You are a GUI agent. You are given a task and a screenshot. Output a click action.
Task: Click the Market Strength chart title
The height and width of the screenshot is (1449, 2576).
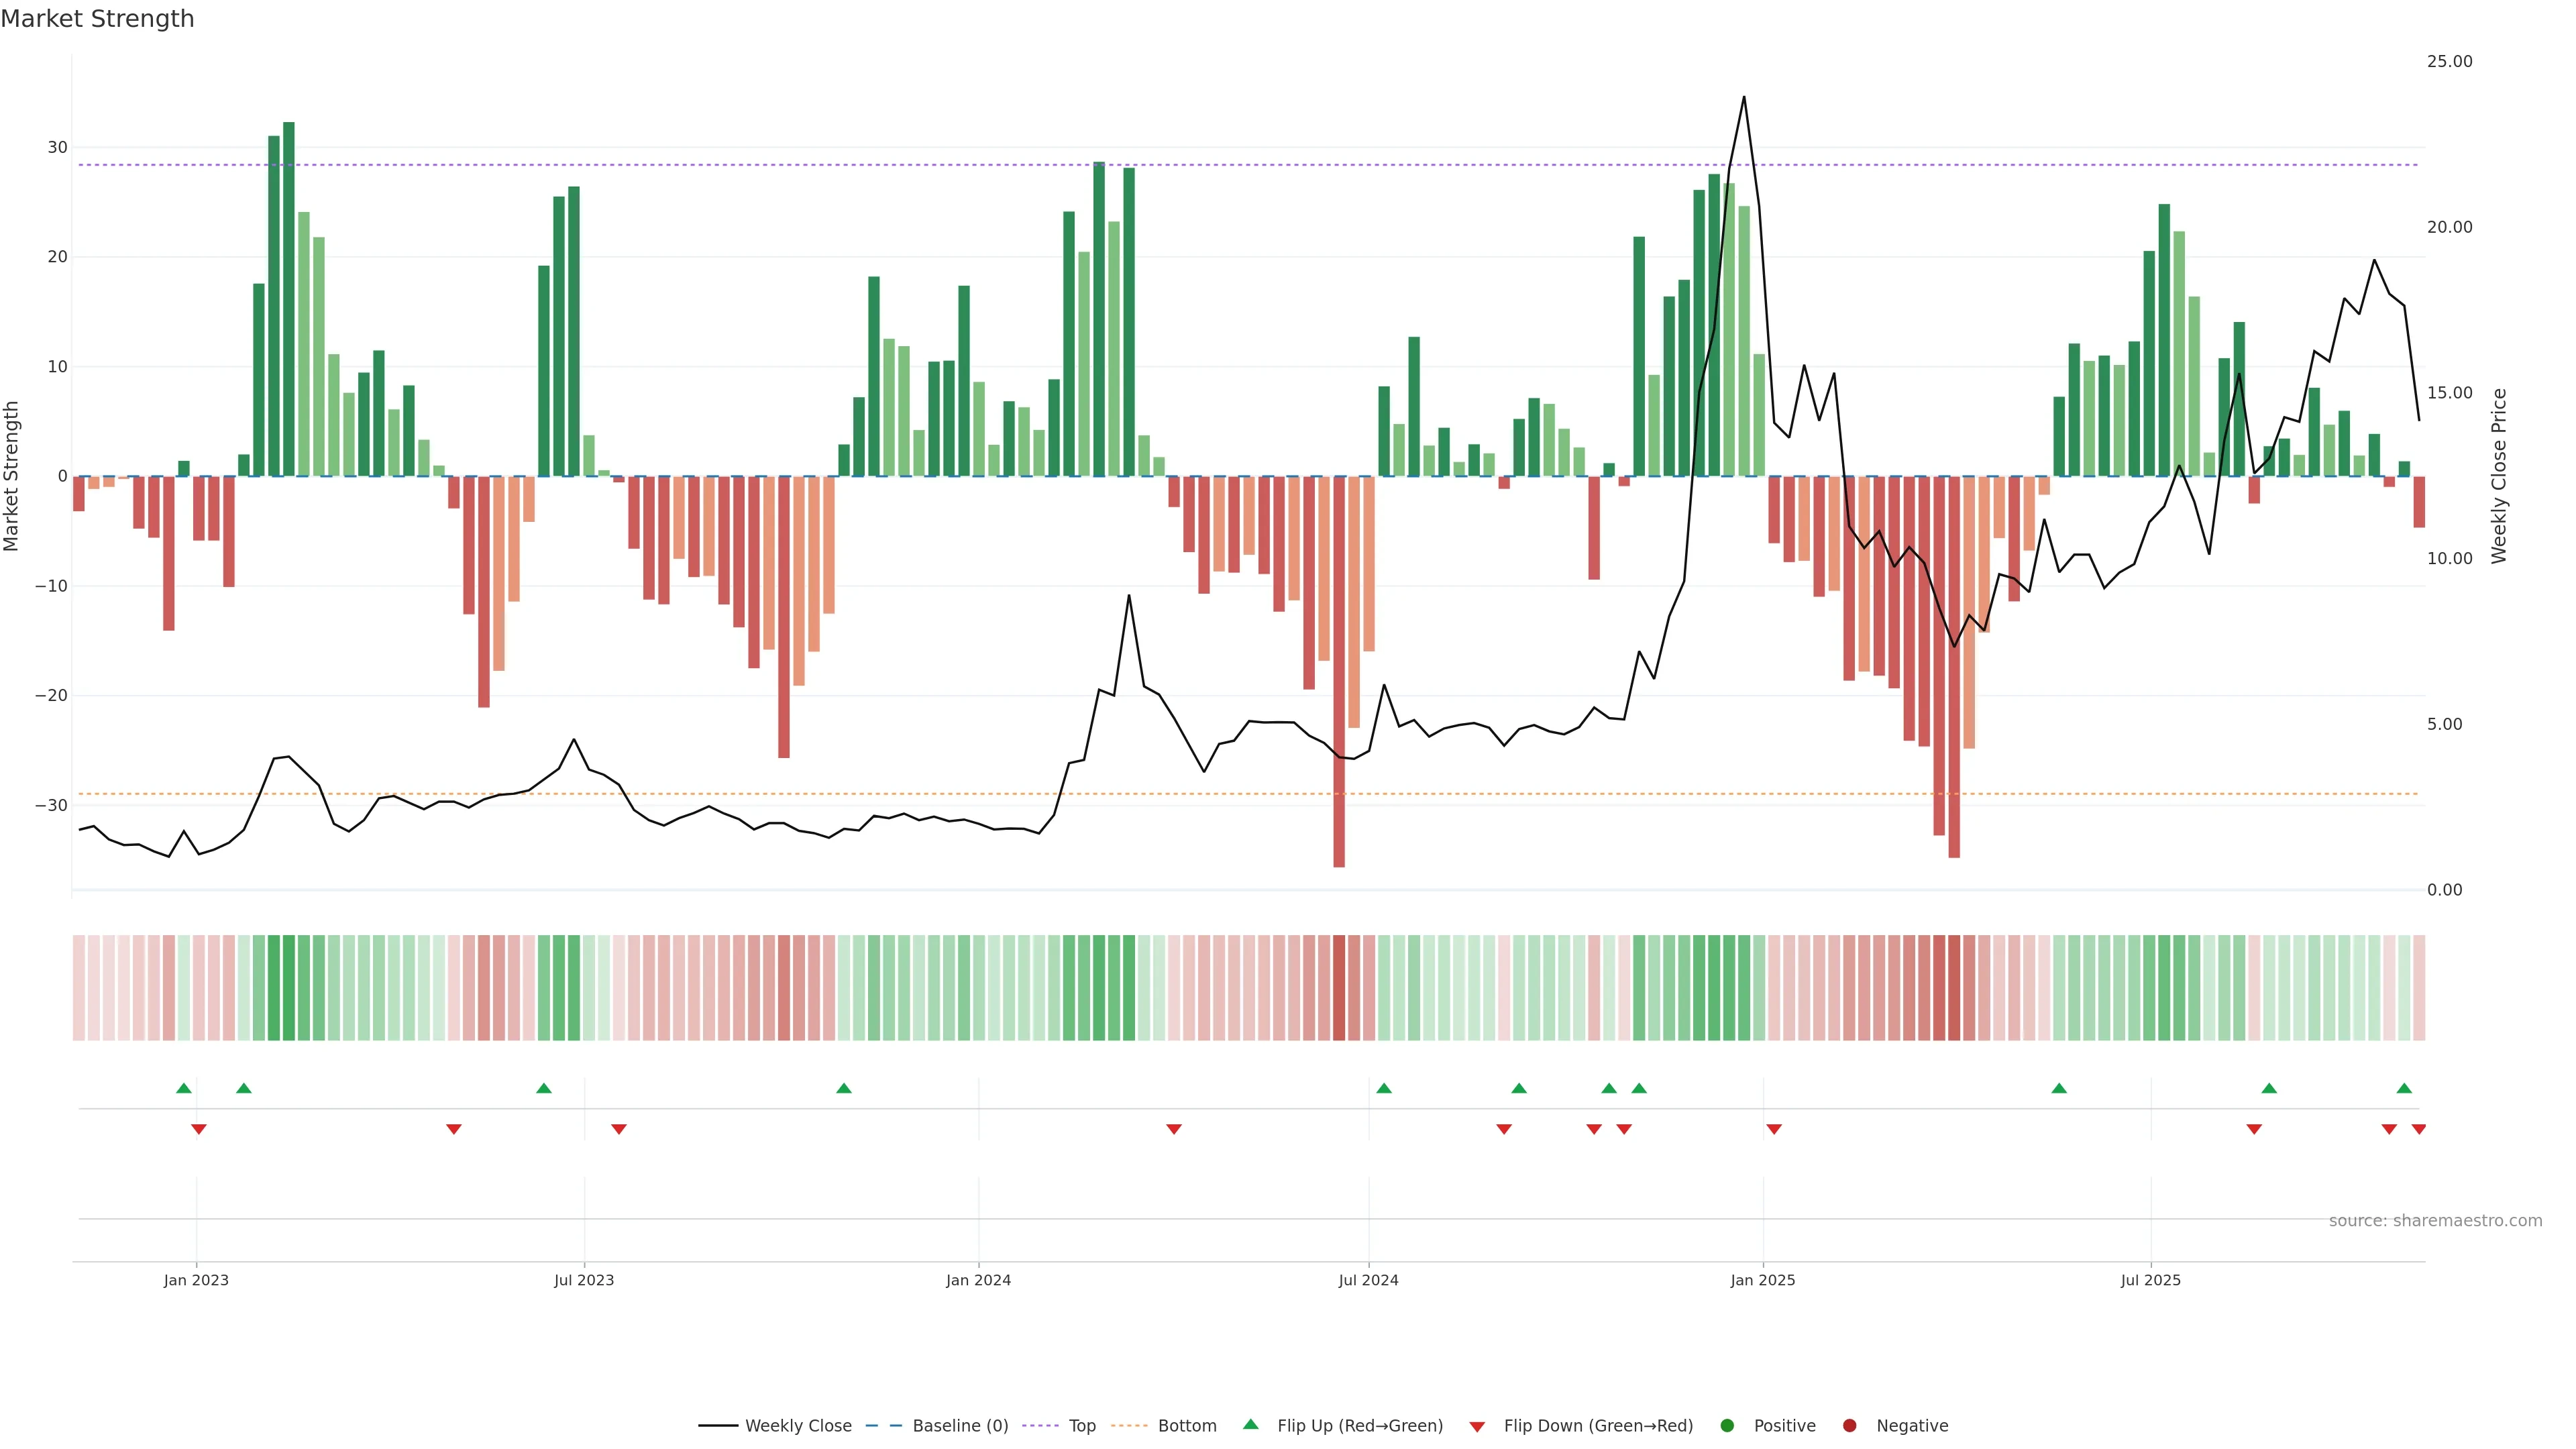point(97,19)
